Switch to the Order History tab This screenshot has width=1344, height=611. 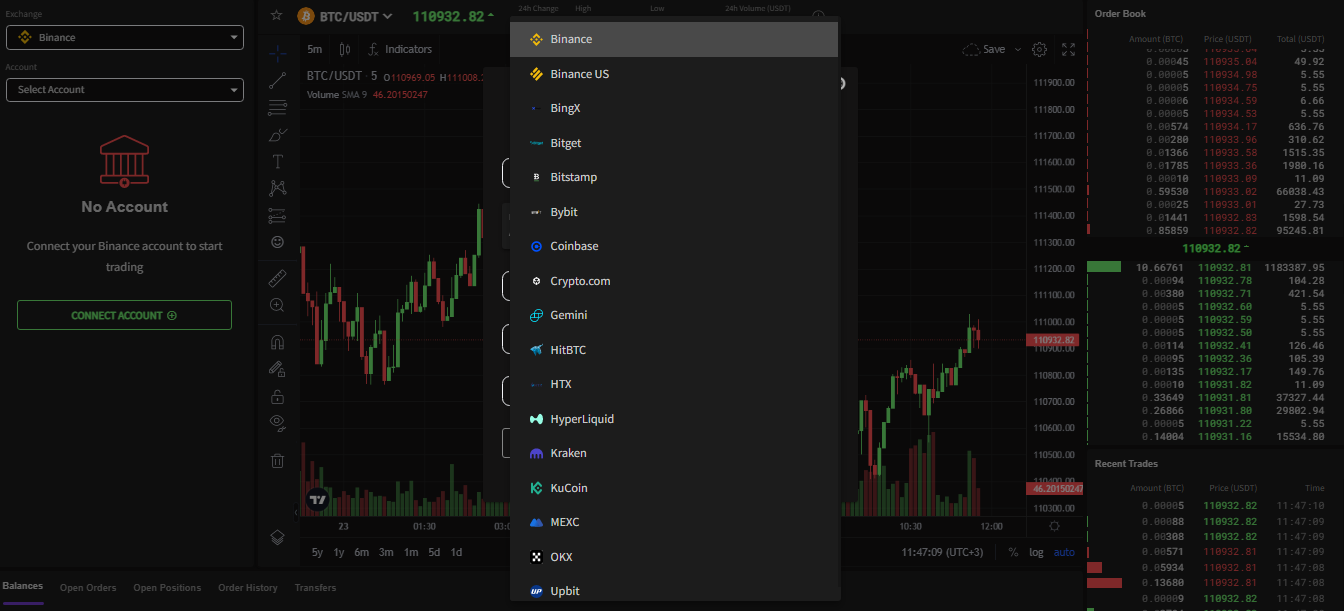248,588
